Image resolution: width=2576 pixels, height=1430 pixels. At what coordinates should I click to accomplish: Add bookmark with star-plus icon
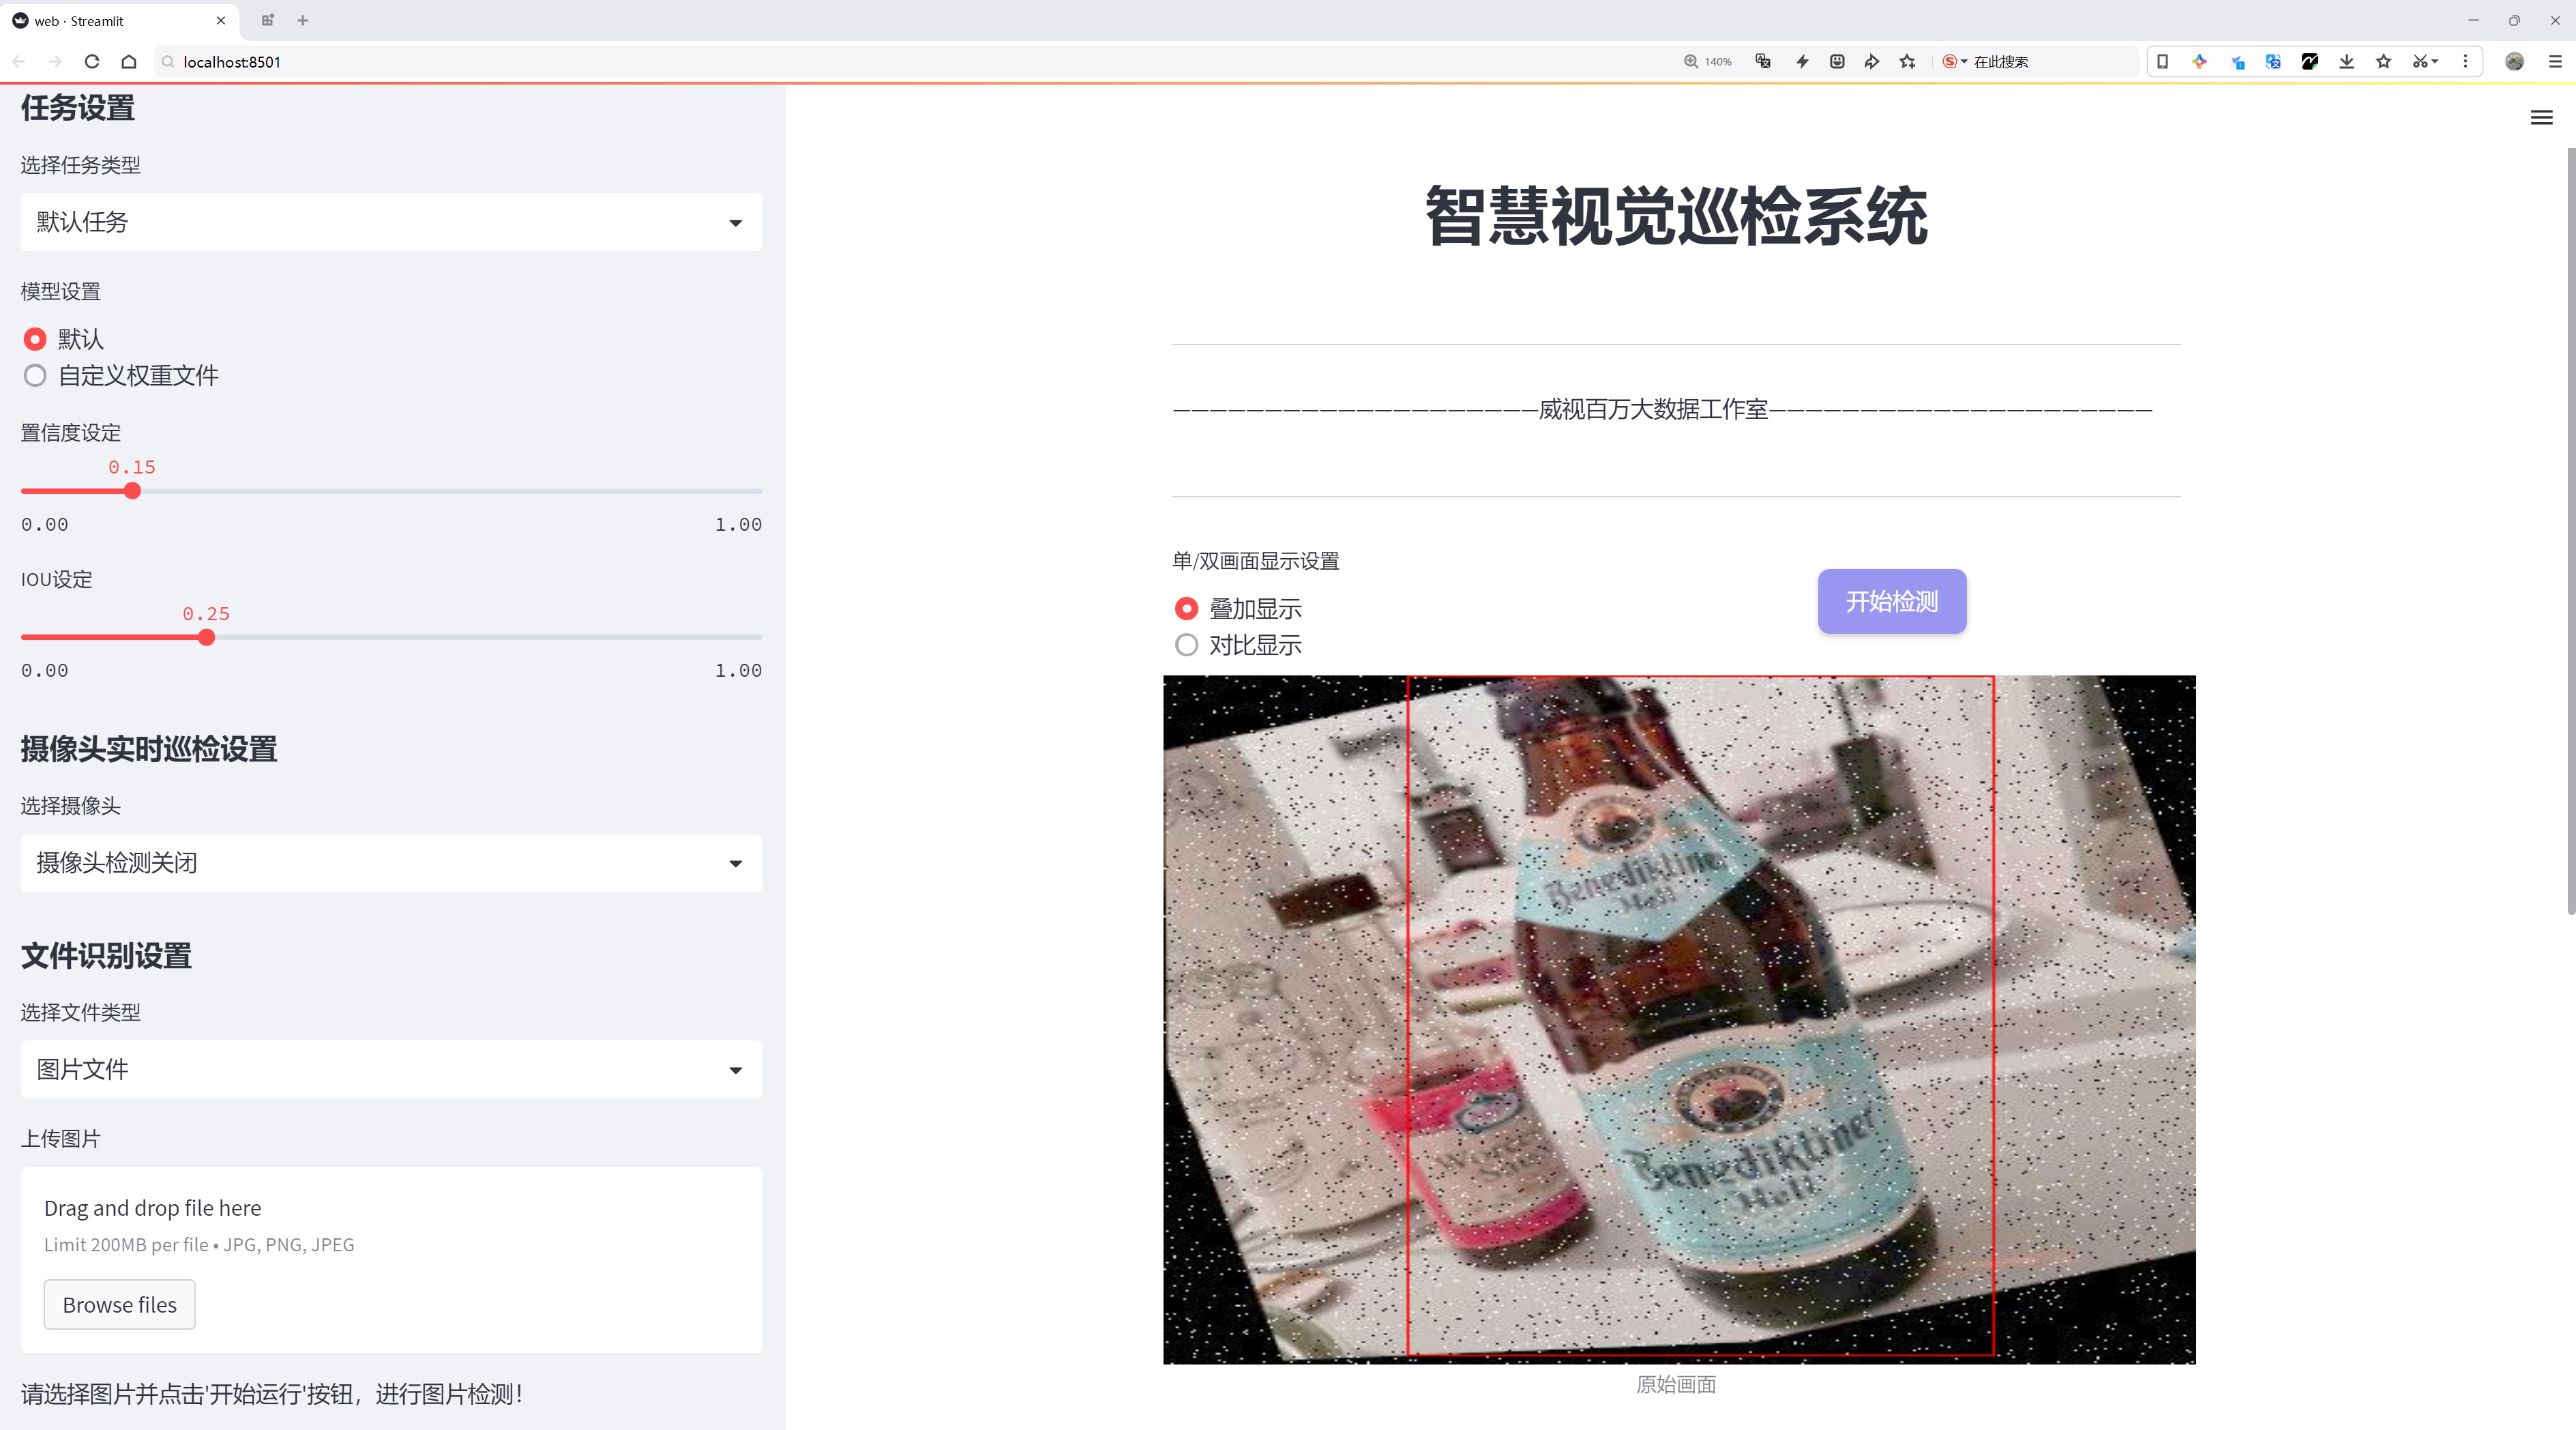(x=1908, y=62)
